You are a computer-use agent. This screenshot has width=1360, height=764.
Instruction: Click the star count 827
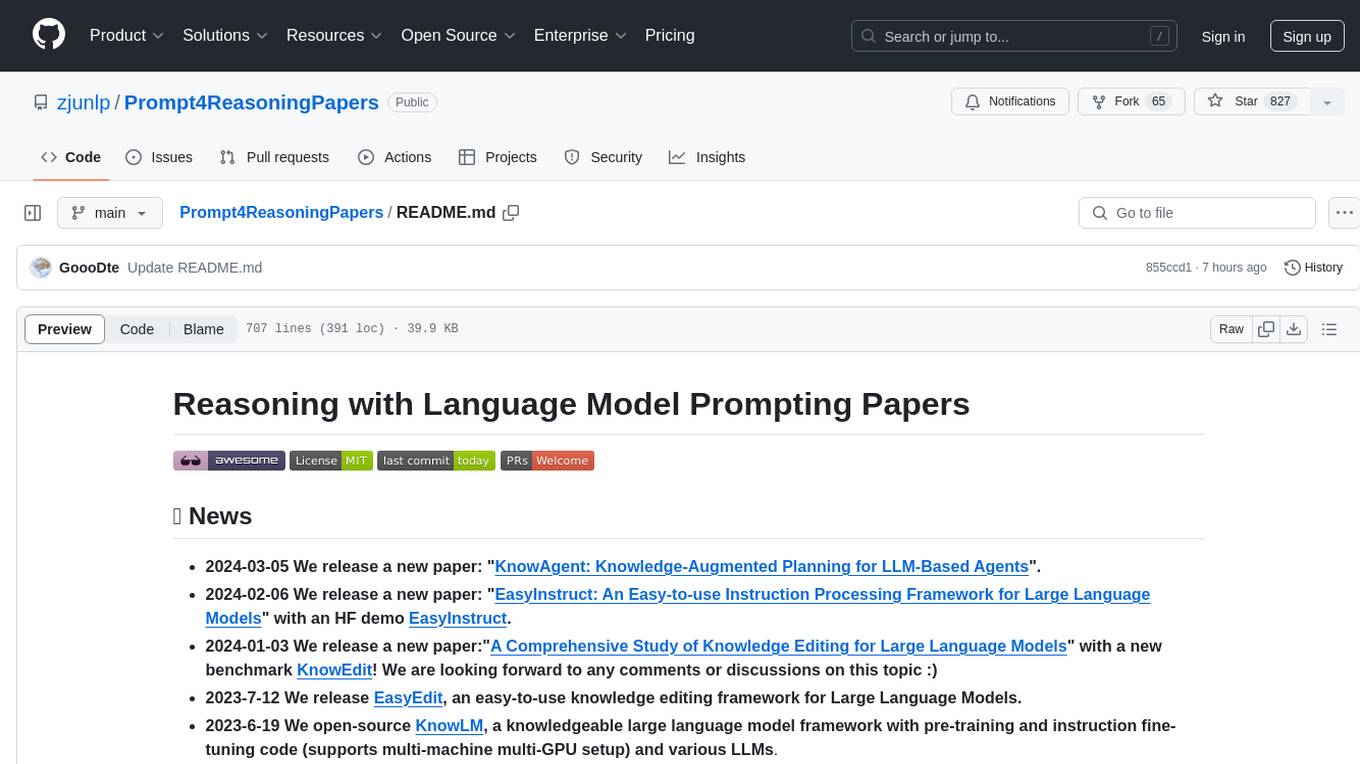(1281, 102)
